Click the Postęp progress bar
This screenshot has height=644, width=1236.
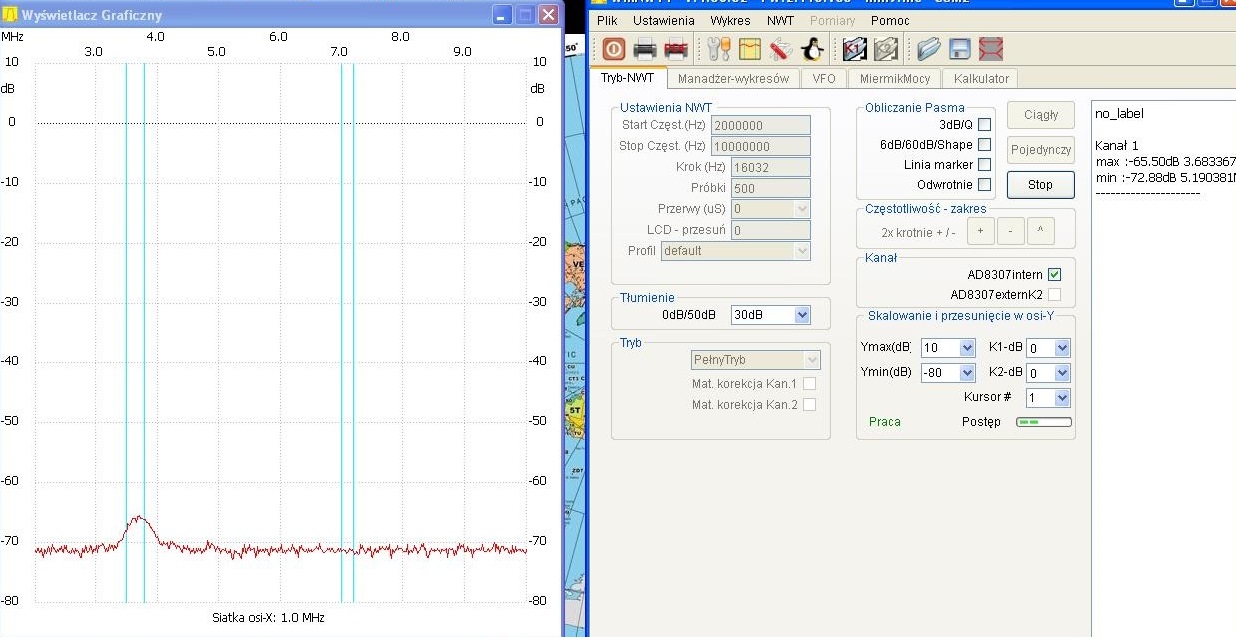pyautogui.click(x=1043, y=422)
